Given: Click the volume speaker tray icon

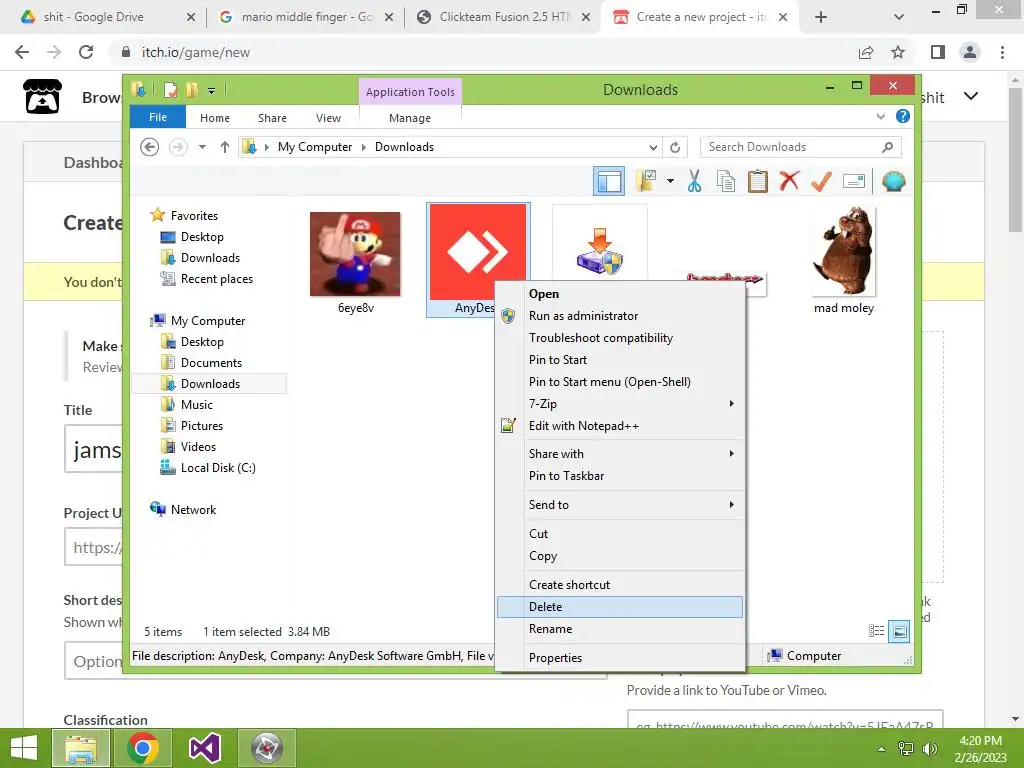Looking at the screenshot, I should click(x=929, y=749).
